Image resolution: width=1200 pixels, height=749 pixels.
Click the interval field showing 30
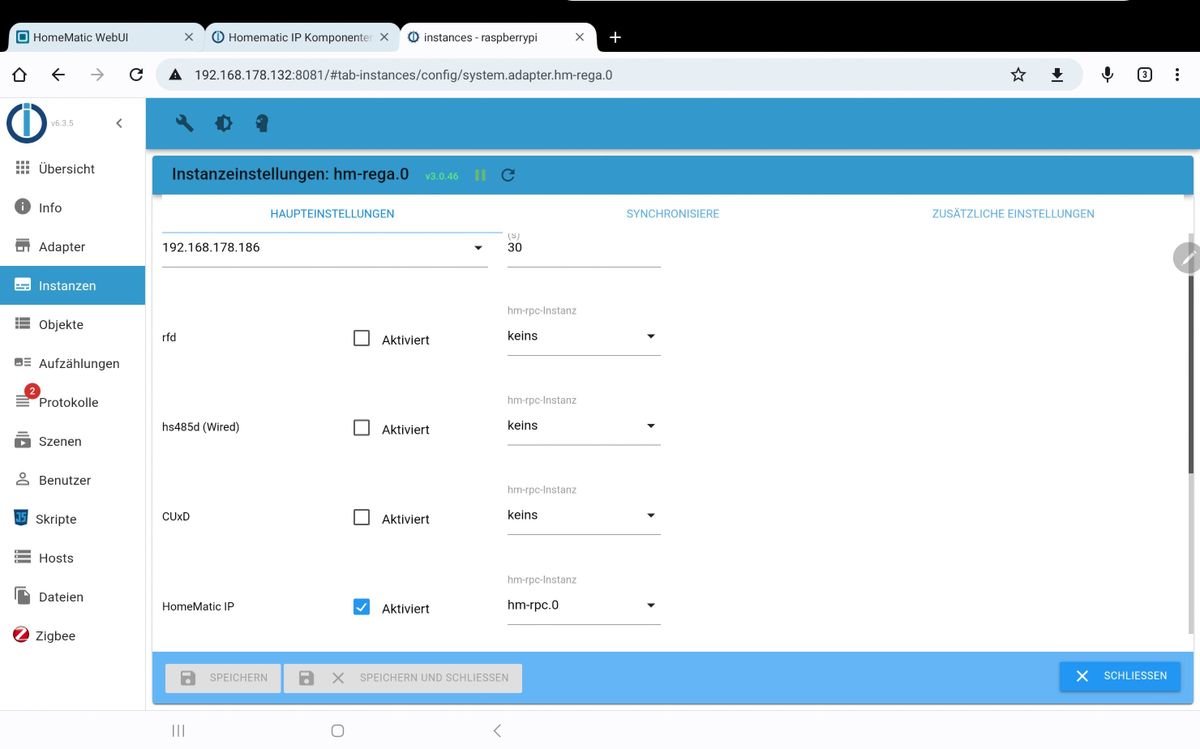[584, 248]
